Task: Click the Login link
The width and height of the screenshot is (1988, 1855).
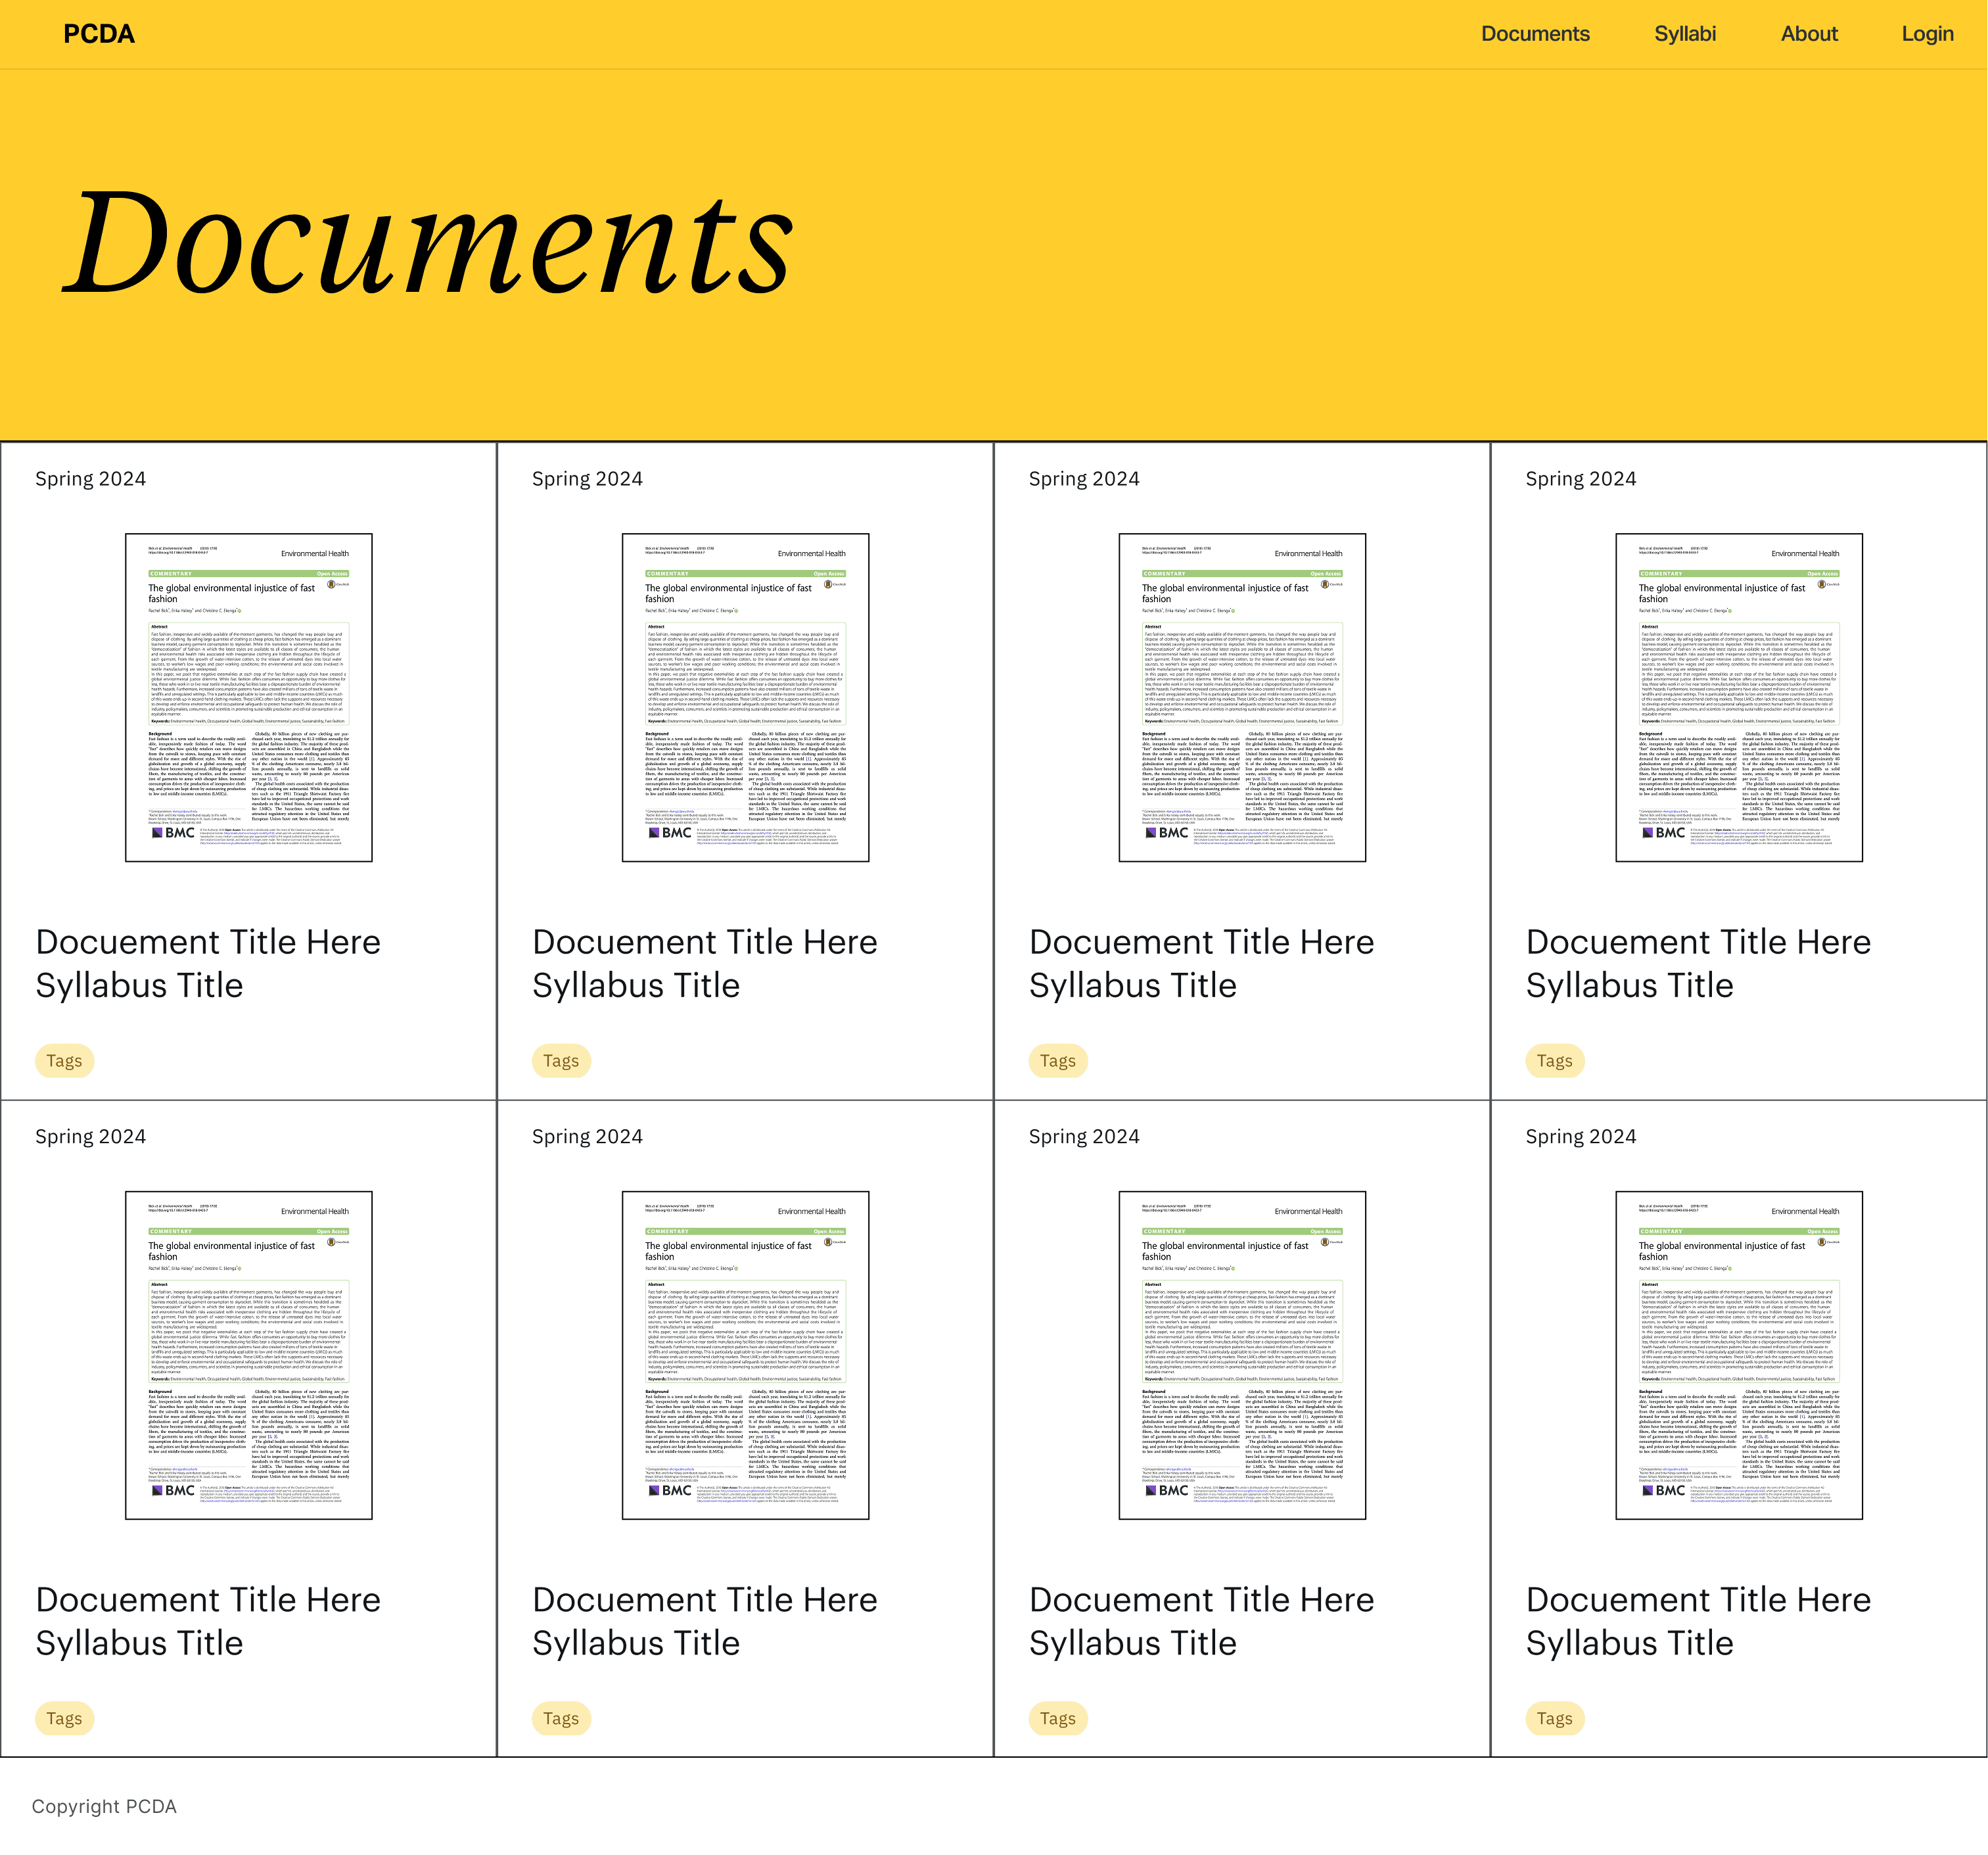Action: (1926, 34)
